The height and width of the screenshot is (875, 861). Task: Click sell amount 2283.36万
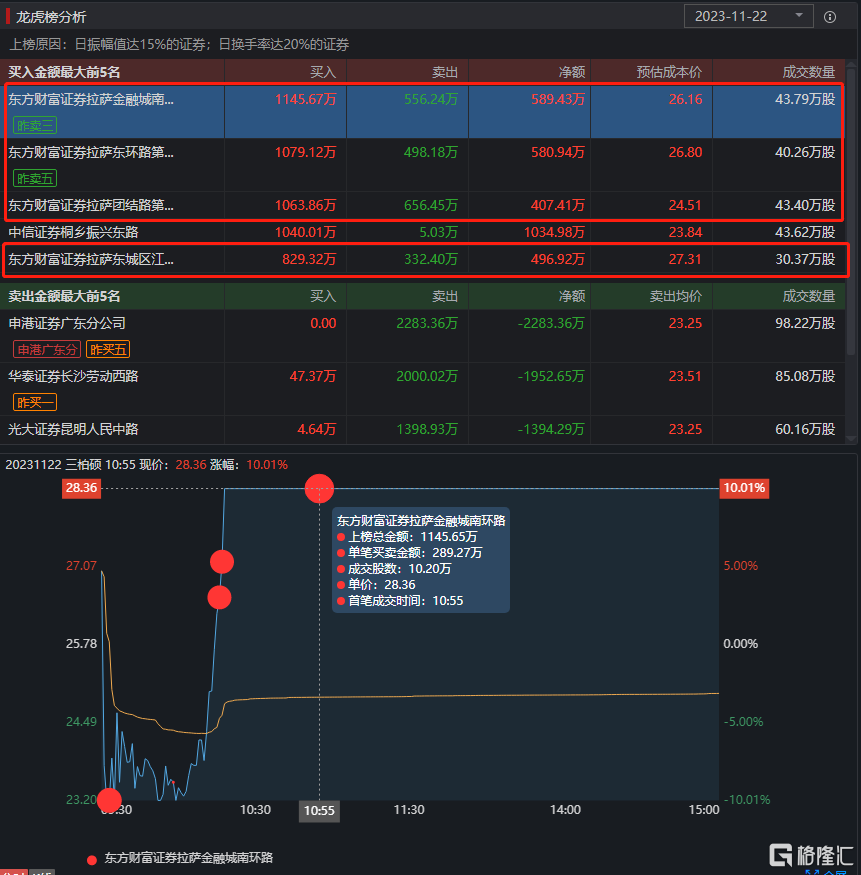[x=427, y=323]
